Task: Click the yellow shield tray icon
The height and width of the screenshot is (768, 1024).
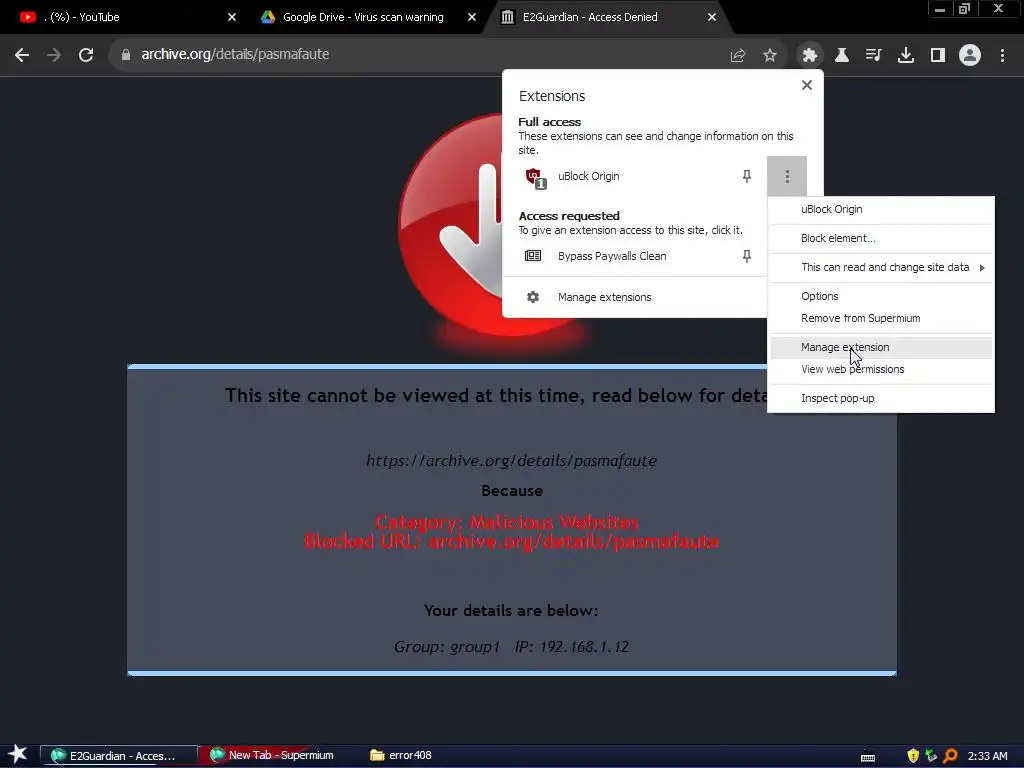Action: pos(913,756)
